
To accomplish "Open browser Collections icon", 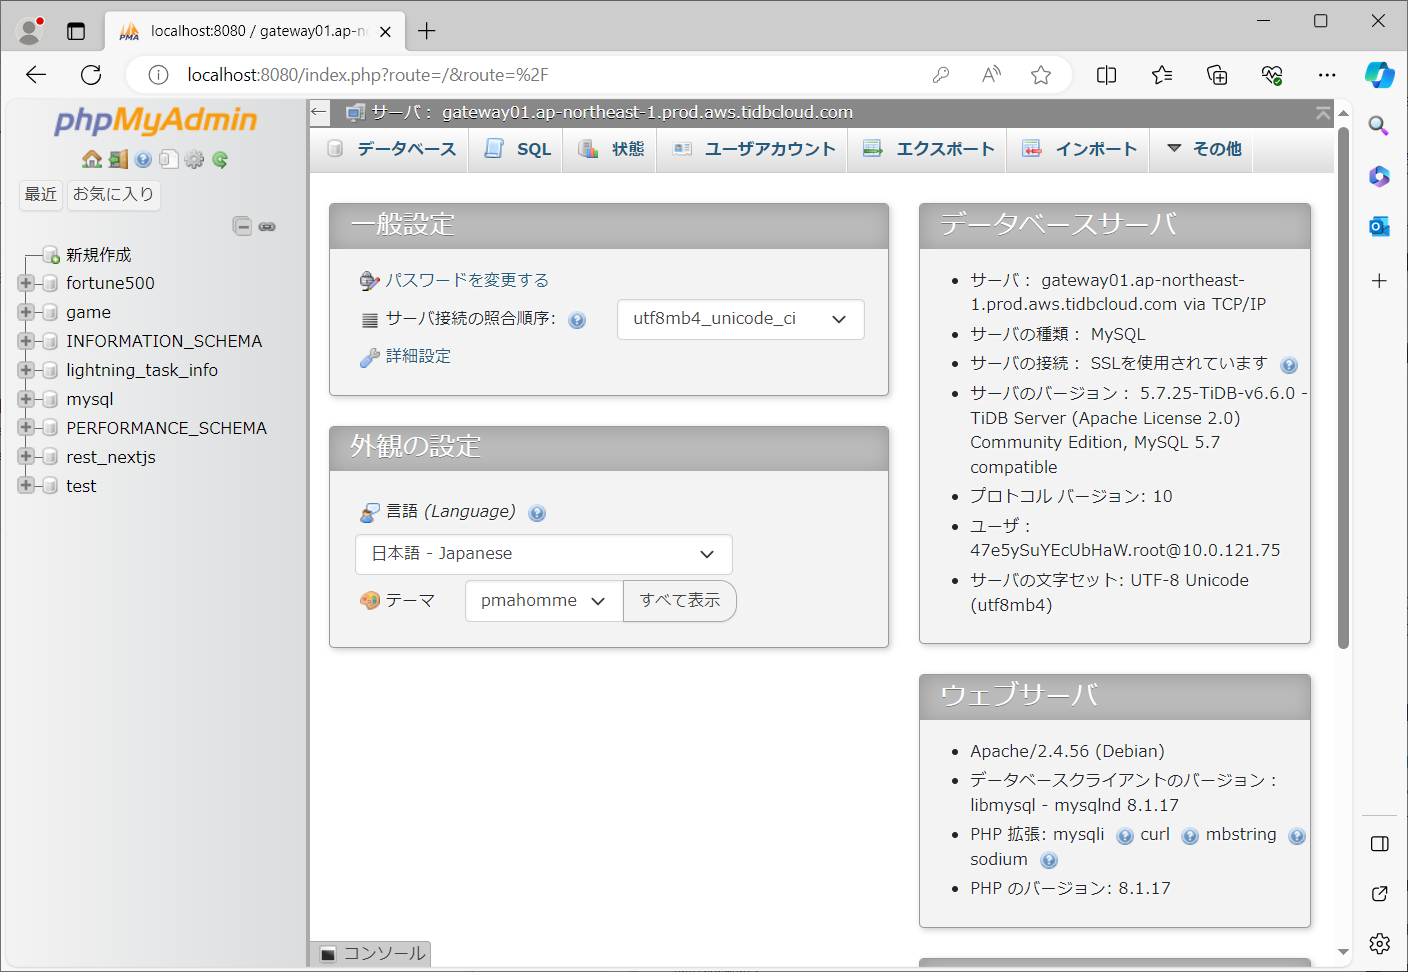I will pyautogui.click(x=1217, y=75).
